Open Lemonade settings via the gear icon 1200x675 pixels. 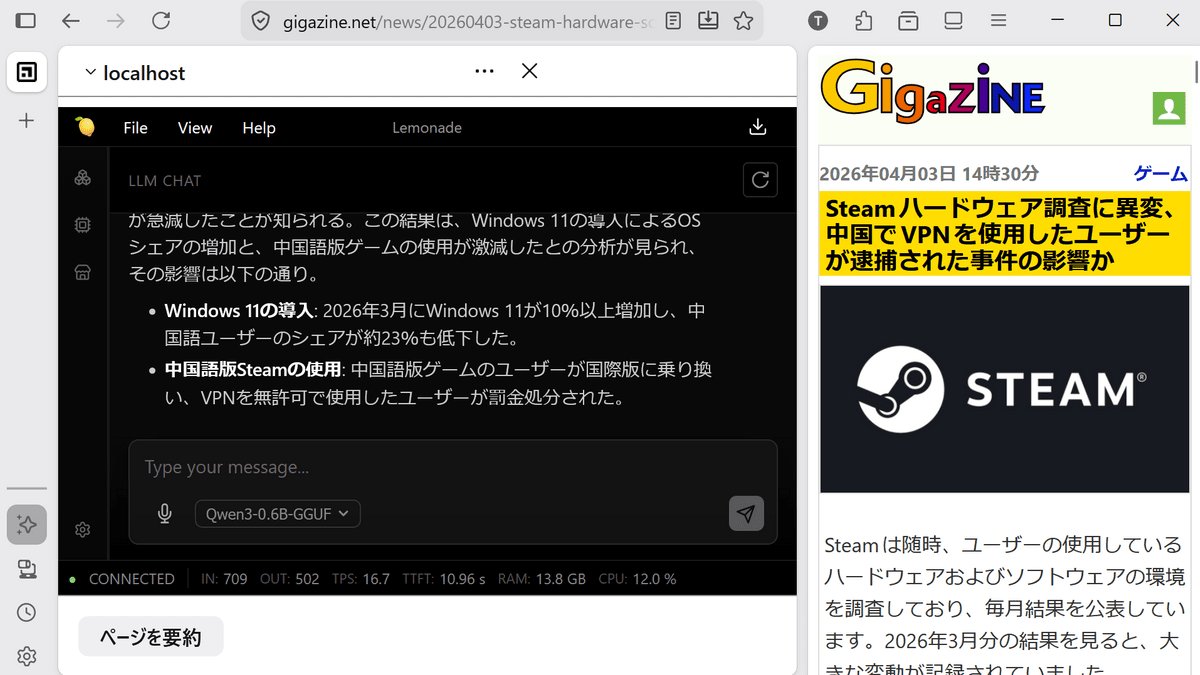(x=82, y=529)
